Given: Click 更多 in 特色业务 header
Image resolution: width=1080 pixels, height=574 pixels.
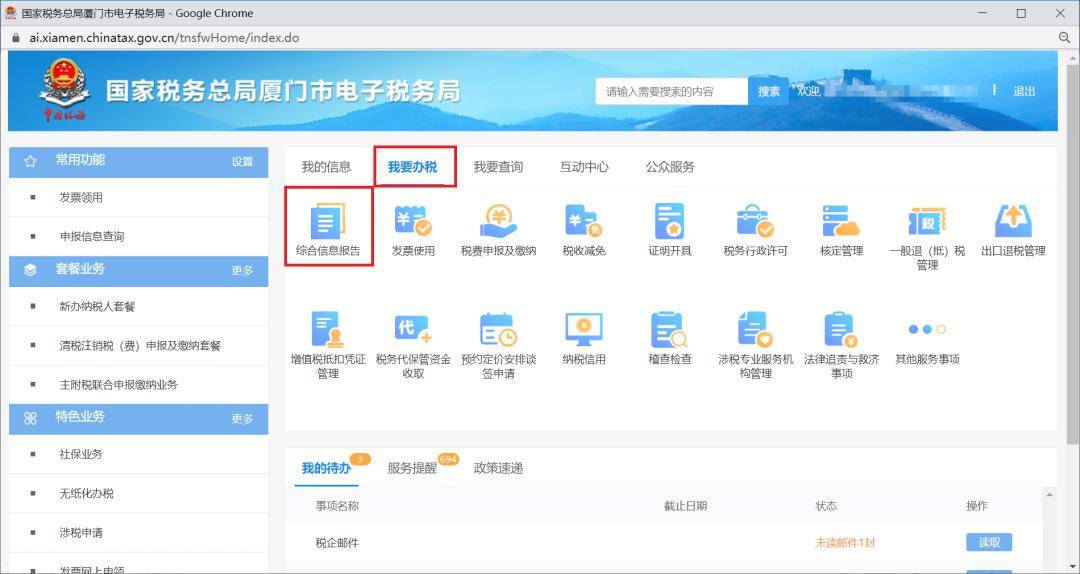Looking at the screenshot, I should (242, 419).
